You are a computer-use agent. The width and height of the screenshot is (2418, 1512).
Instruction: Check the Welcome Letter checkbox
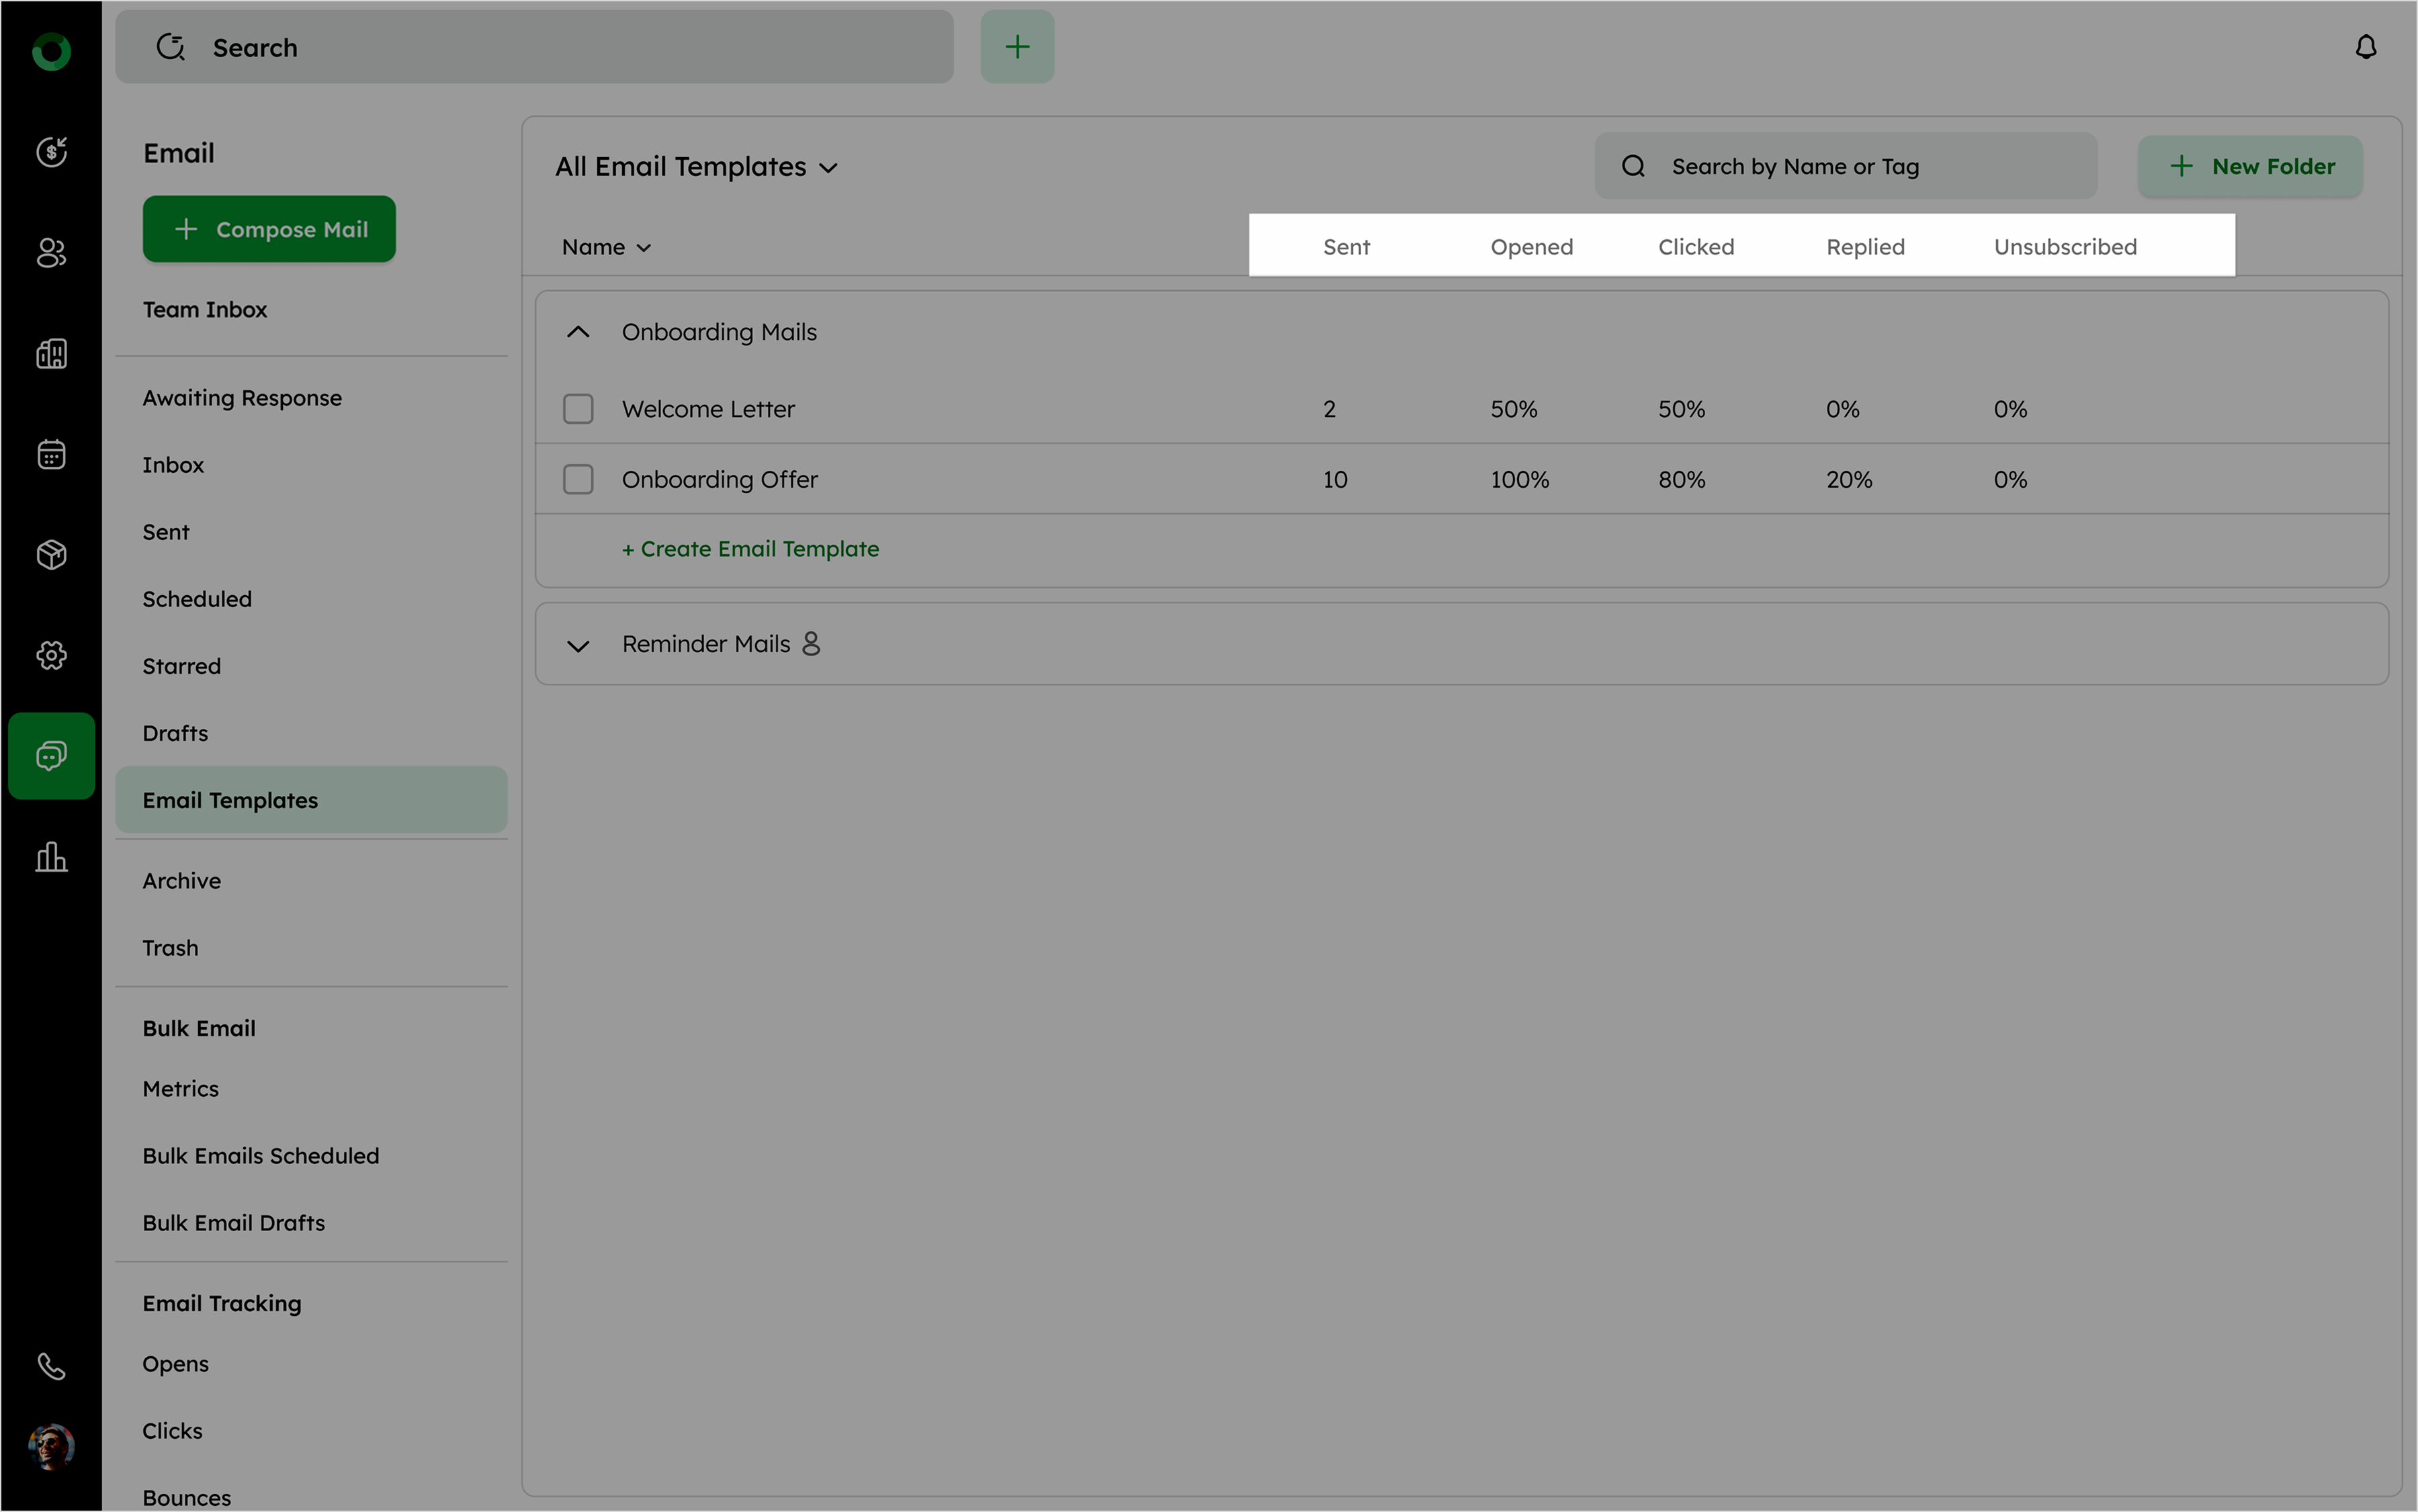click(578, 409)
